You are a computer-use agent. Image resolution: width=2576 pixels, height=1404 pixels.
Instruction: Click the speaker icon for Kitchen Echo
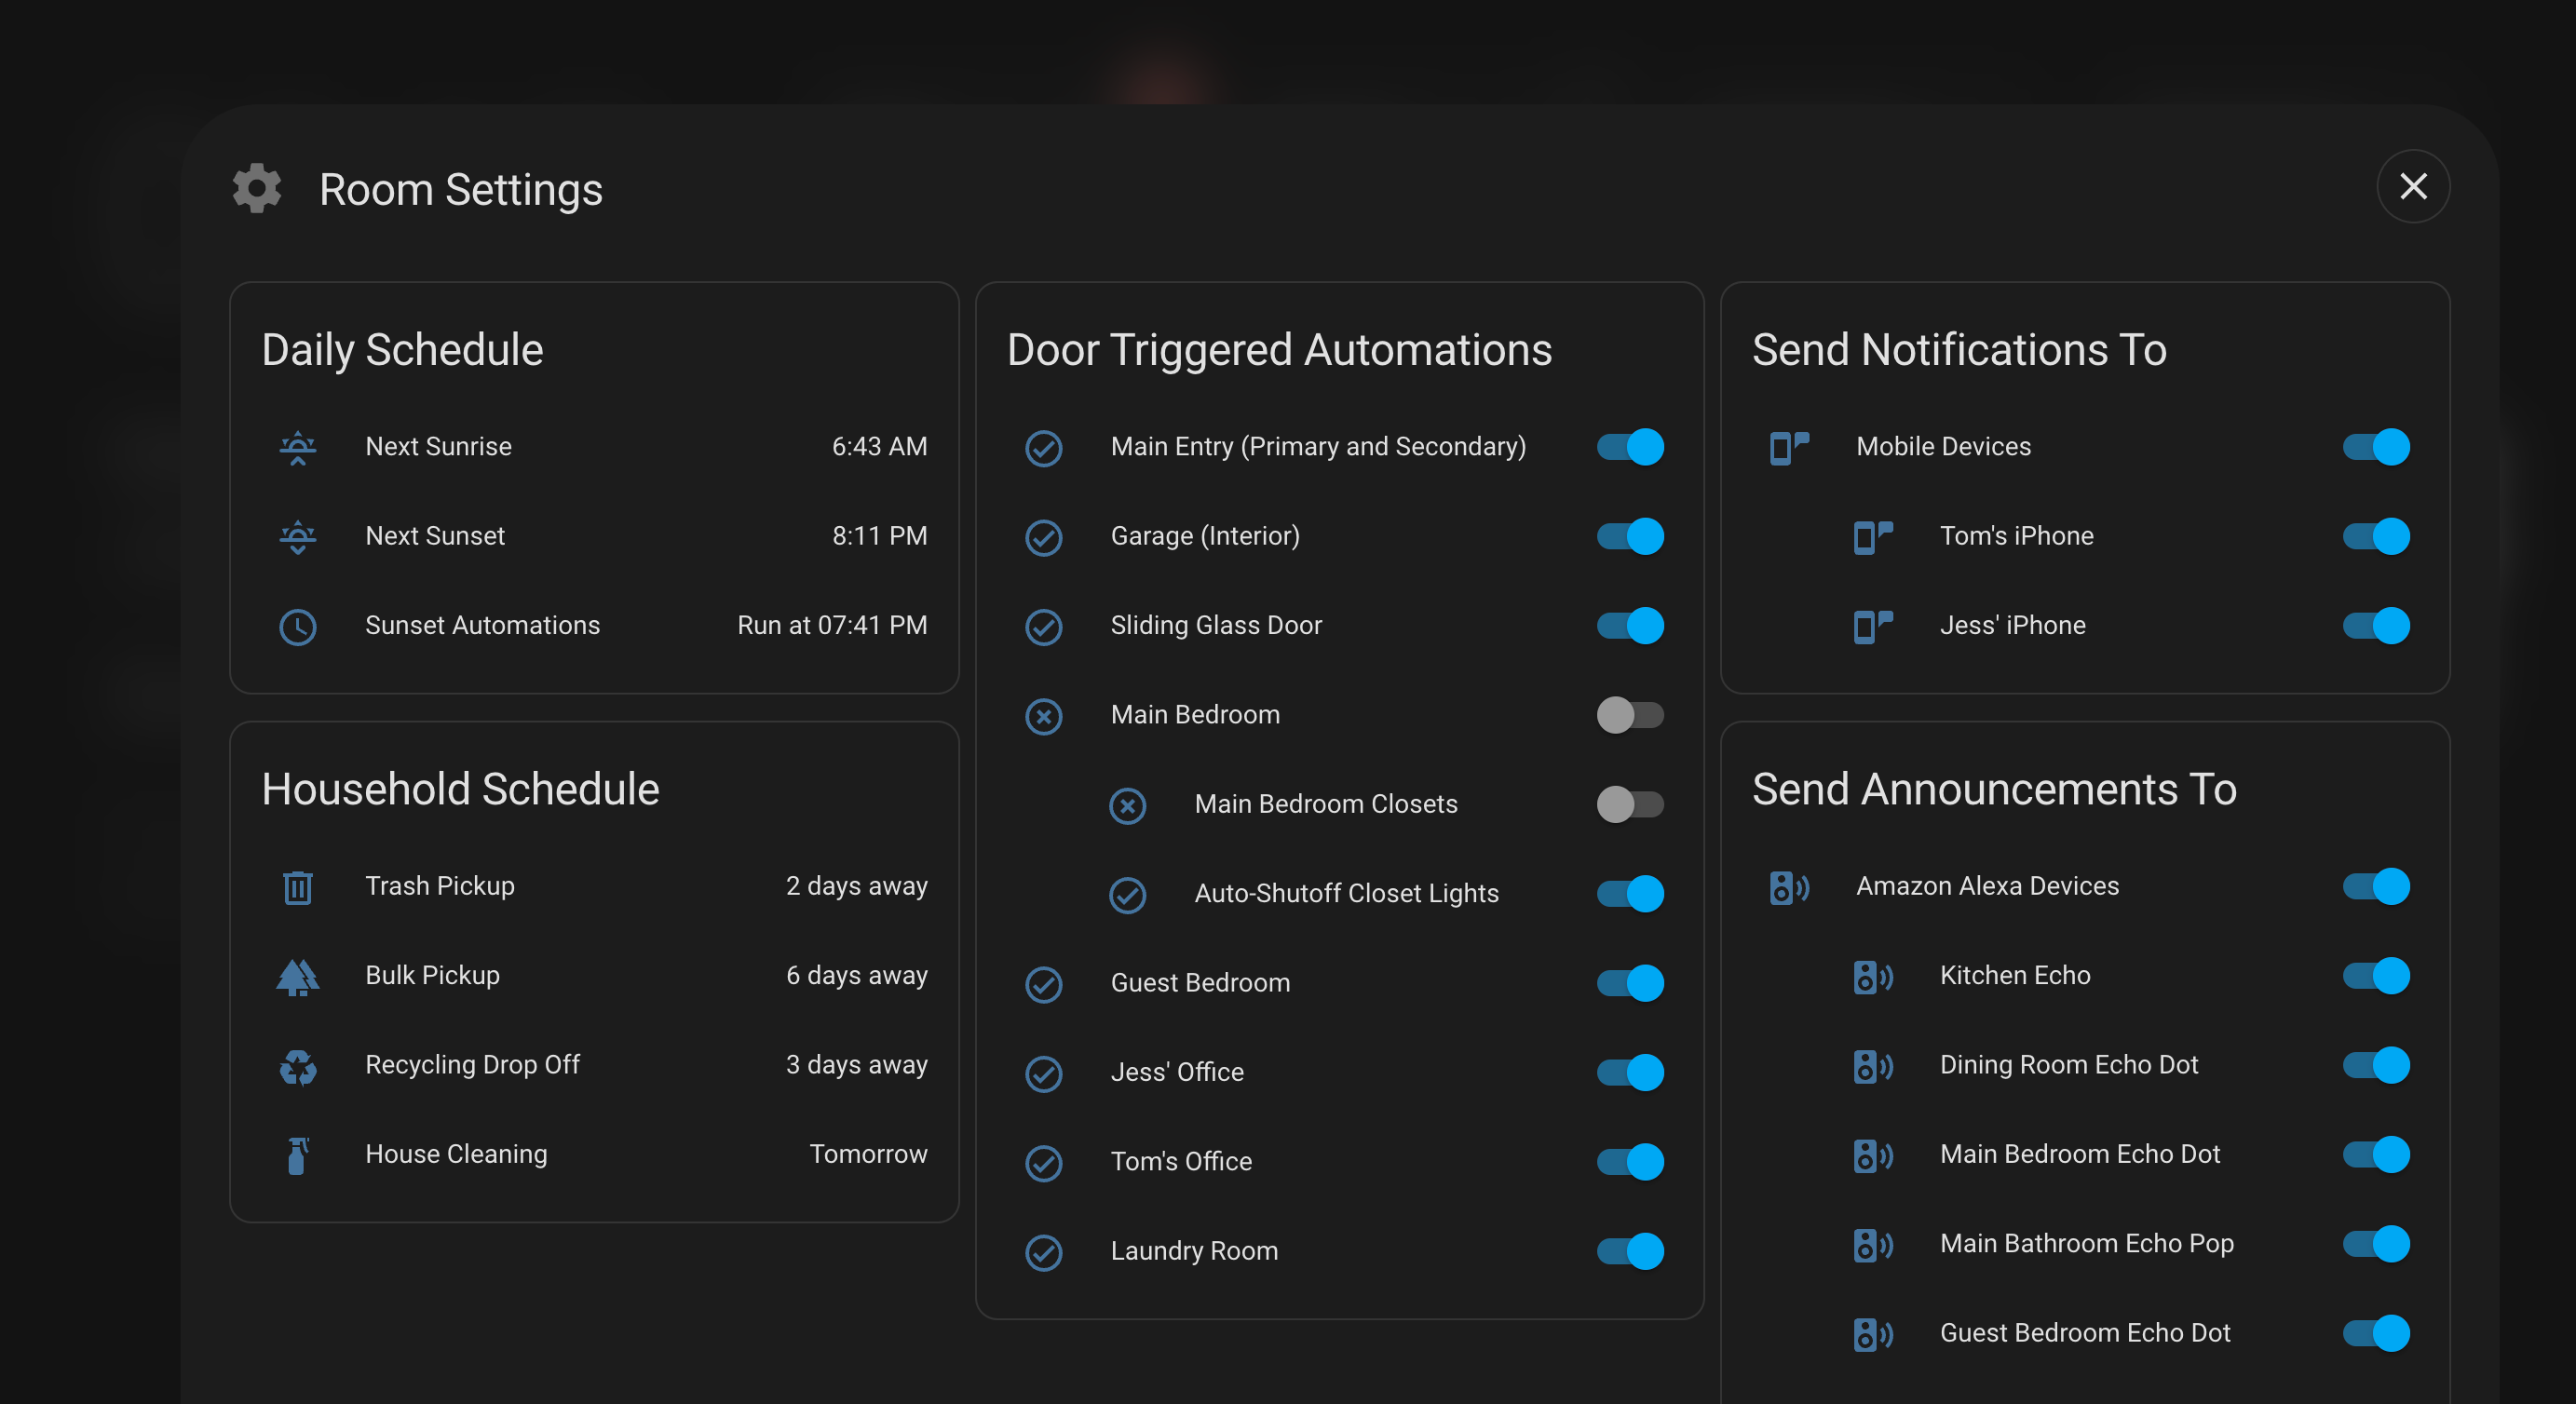(1872, 976)
